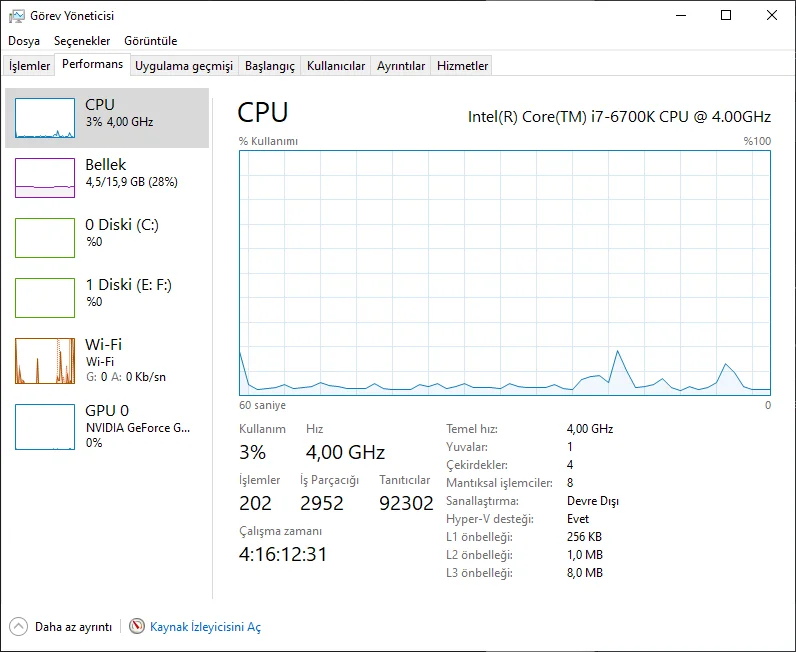Viewport: 796px width, 652px height.
Task: Open the Hizmetler tab
Action: pyautogui.click(x=463, y=66)
